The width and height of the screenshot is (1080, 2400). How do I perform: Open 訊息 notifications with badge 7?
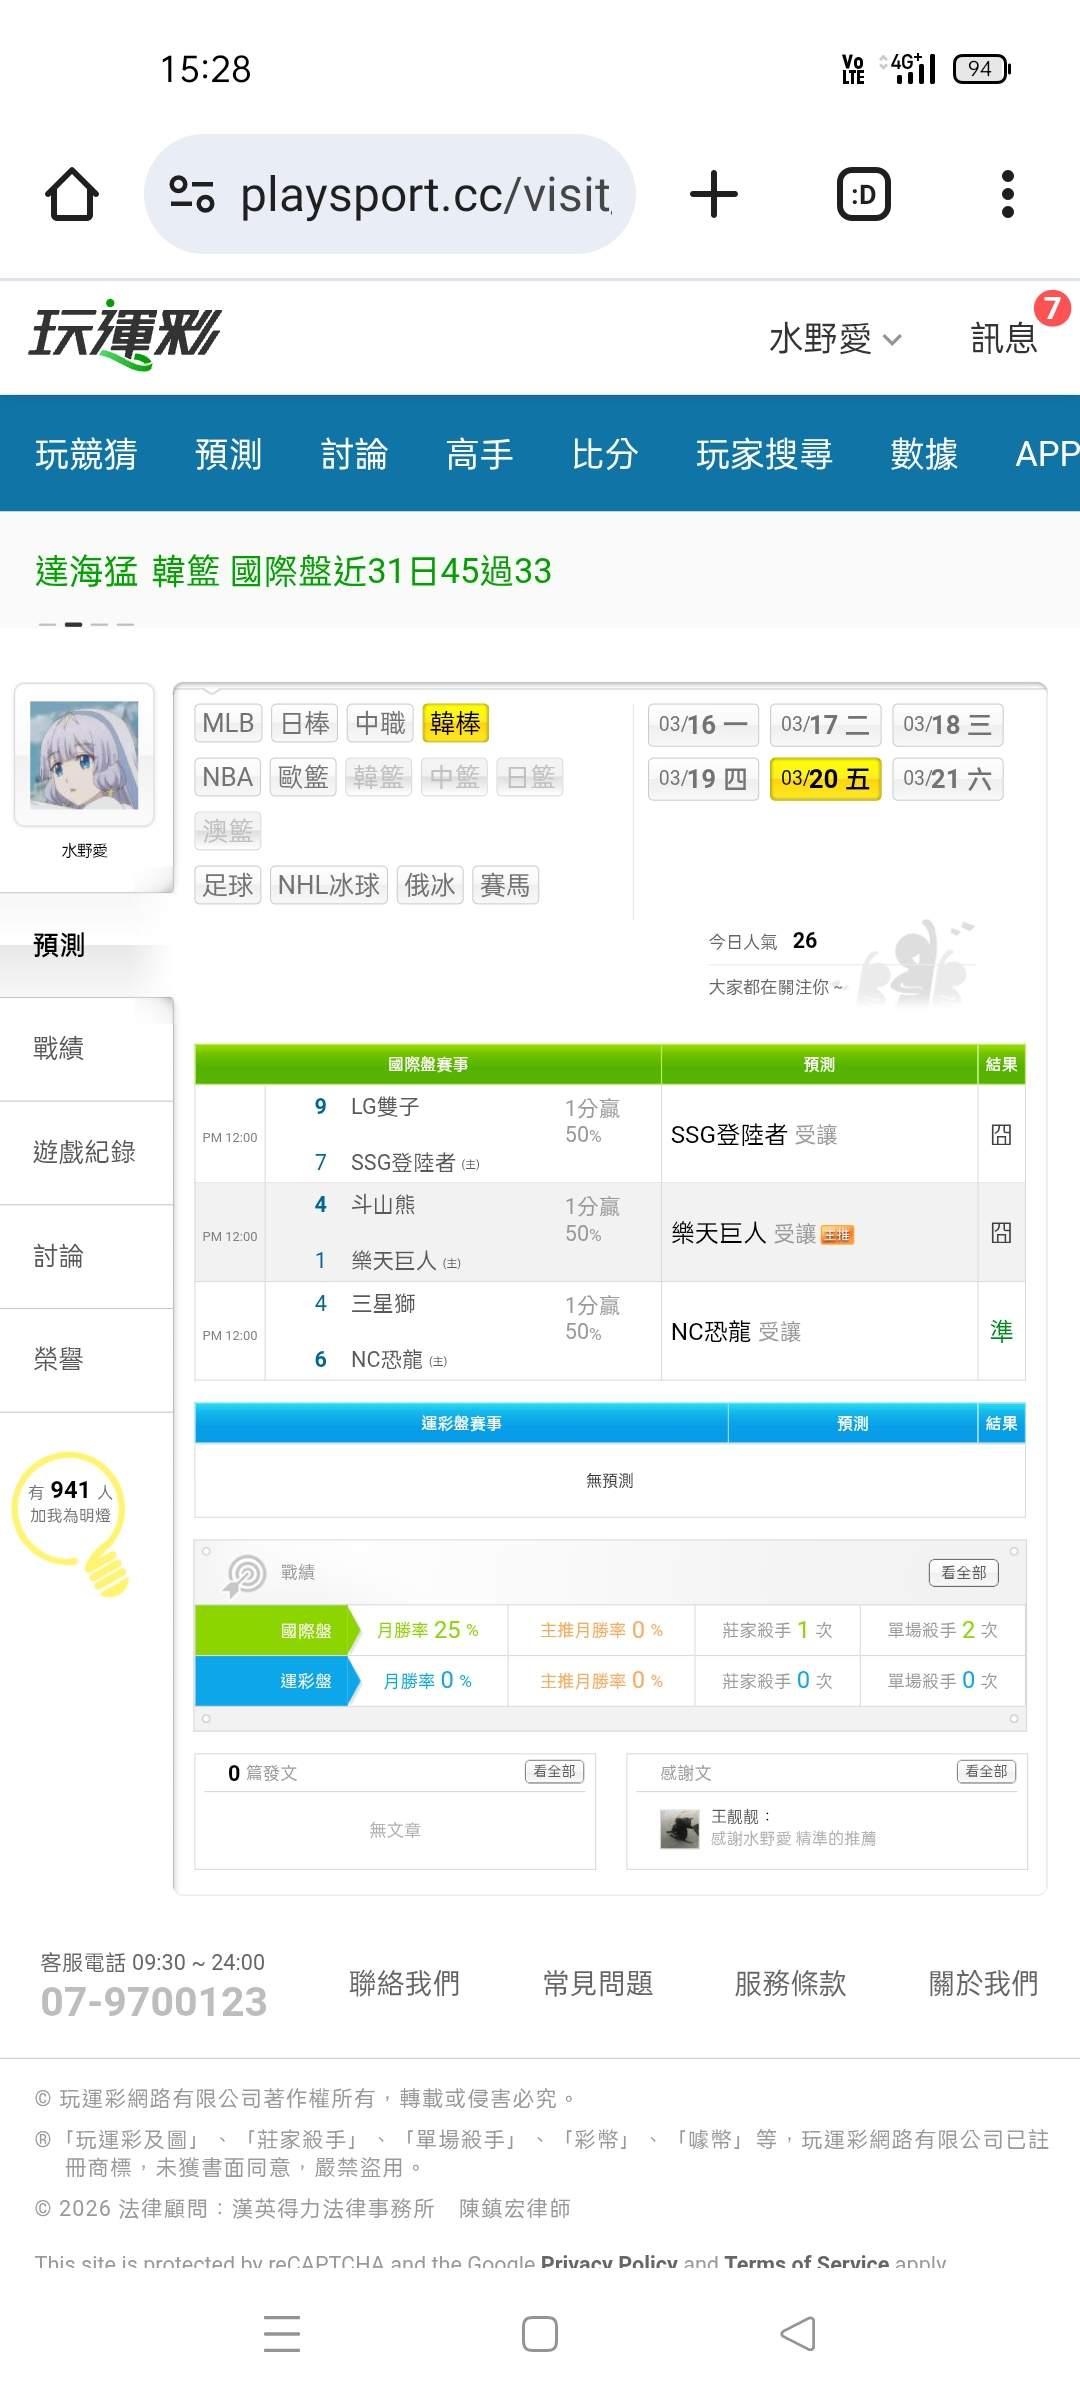pos(1004,338)
